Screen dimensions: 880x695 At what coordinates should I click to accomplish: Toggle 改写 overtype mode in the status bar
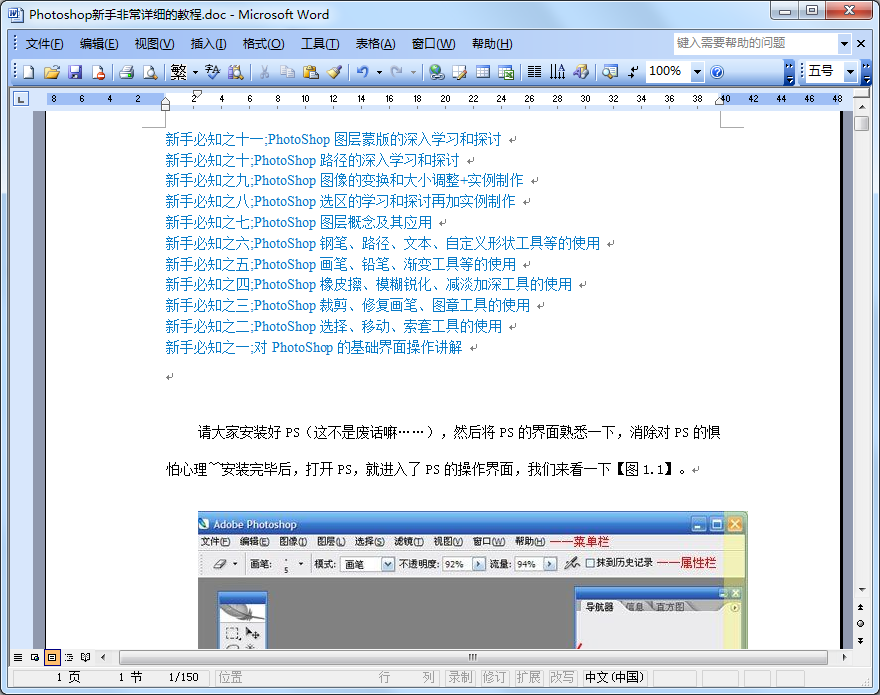[x=562, y=678]
